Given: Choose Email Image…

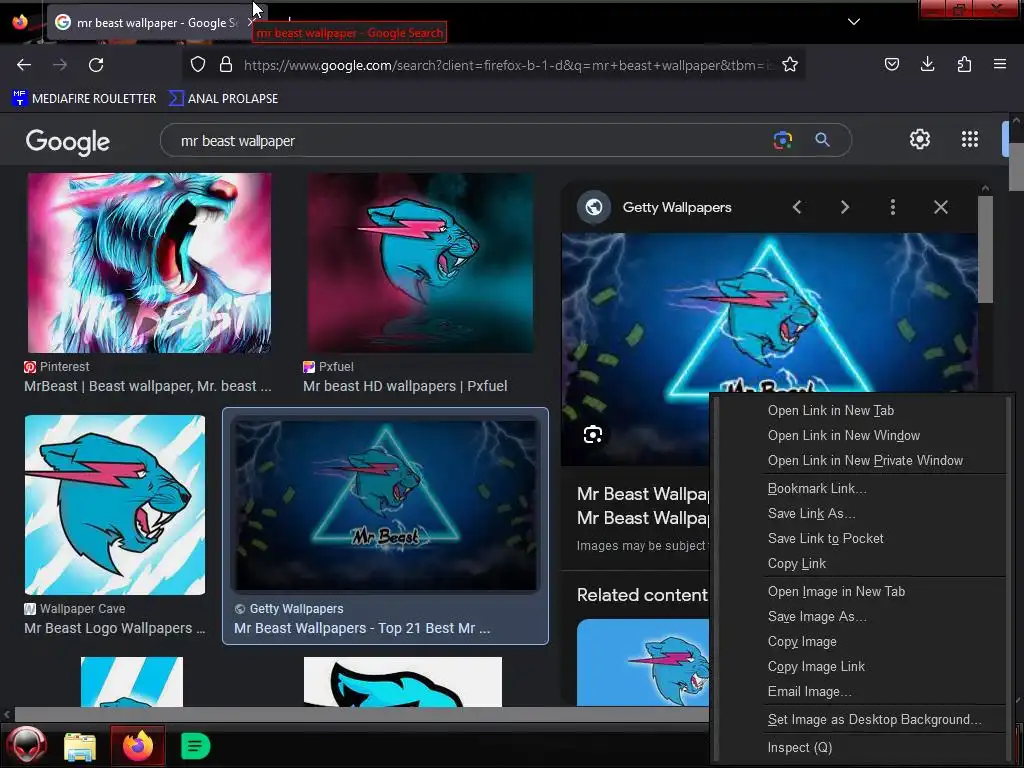Looking at the screenshot, I should click(809, 692).
